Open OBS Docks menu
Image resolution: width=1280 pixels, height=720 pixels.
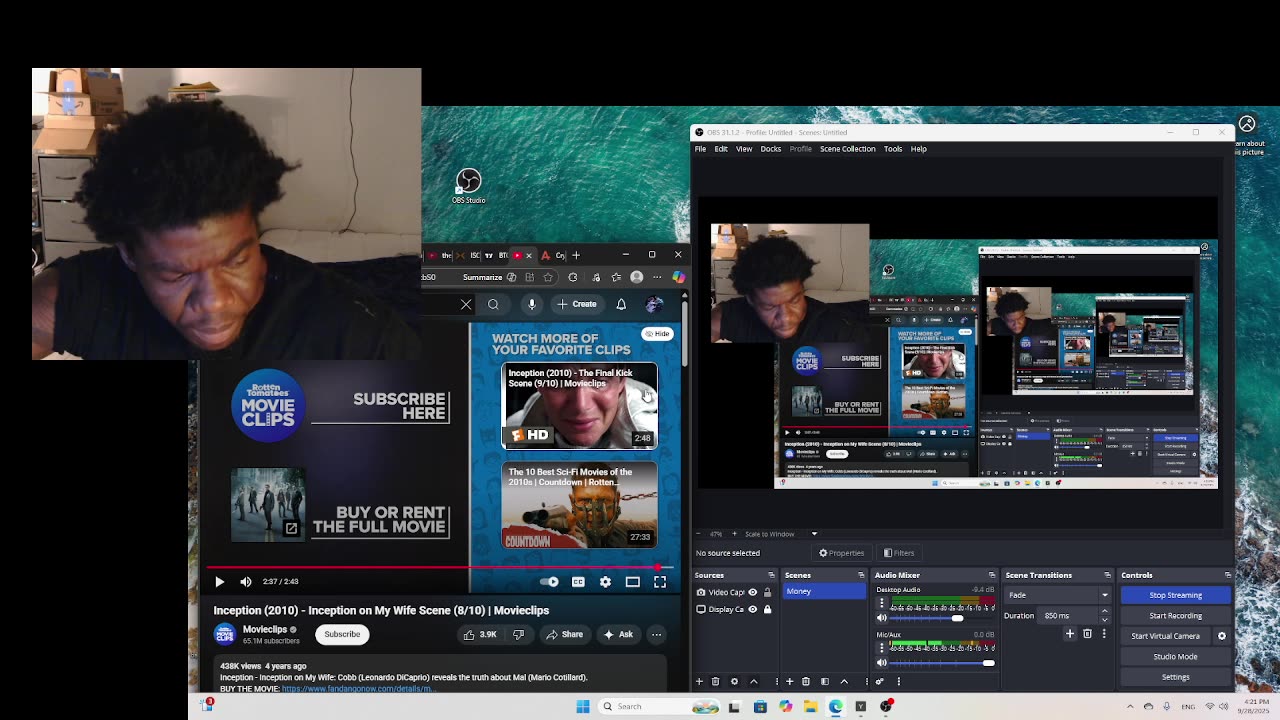(x=770, y=149)
